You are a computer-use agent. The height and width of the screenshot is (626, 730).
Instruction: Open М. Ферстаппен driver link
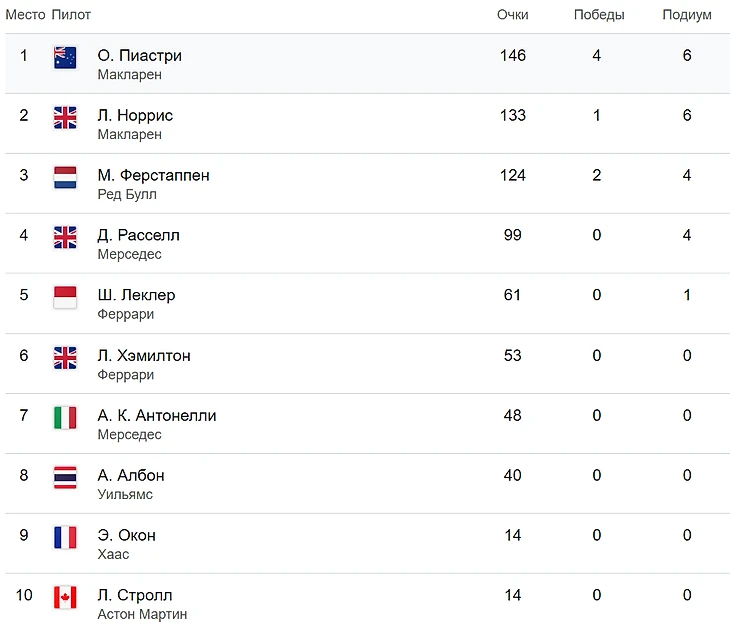153,176
